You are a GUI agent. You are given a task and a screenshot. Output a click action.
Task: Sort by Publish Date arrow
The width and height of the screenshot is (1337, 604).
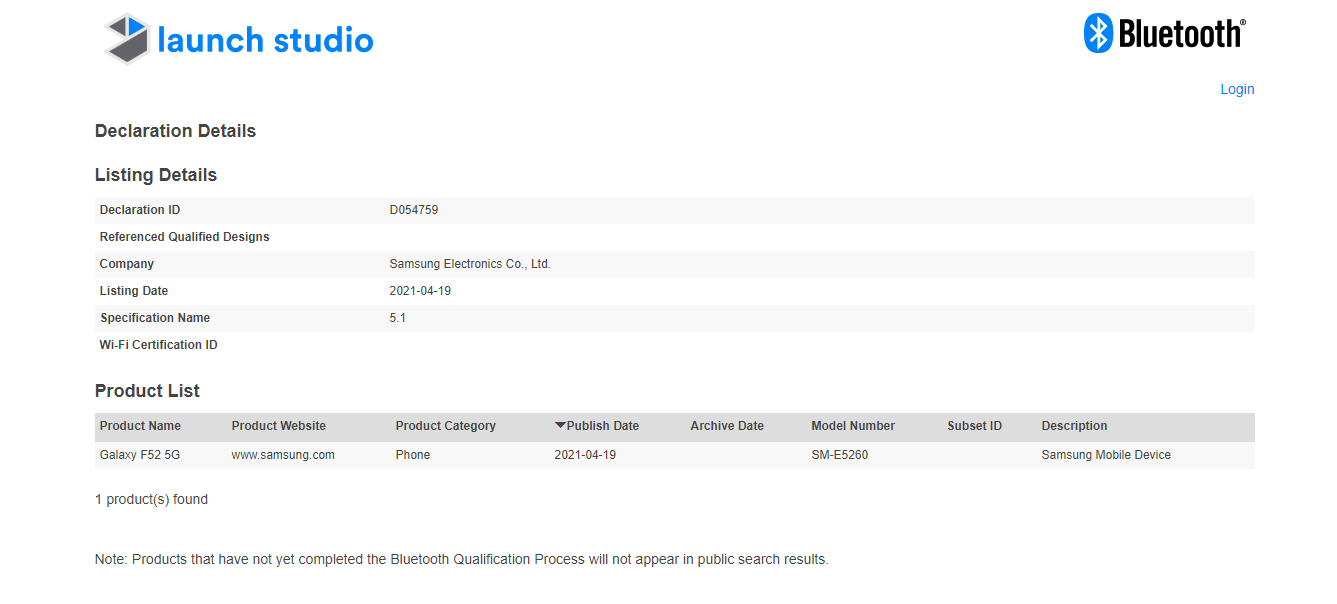(x=560, y=425)
